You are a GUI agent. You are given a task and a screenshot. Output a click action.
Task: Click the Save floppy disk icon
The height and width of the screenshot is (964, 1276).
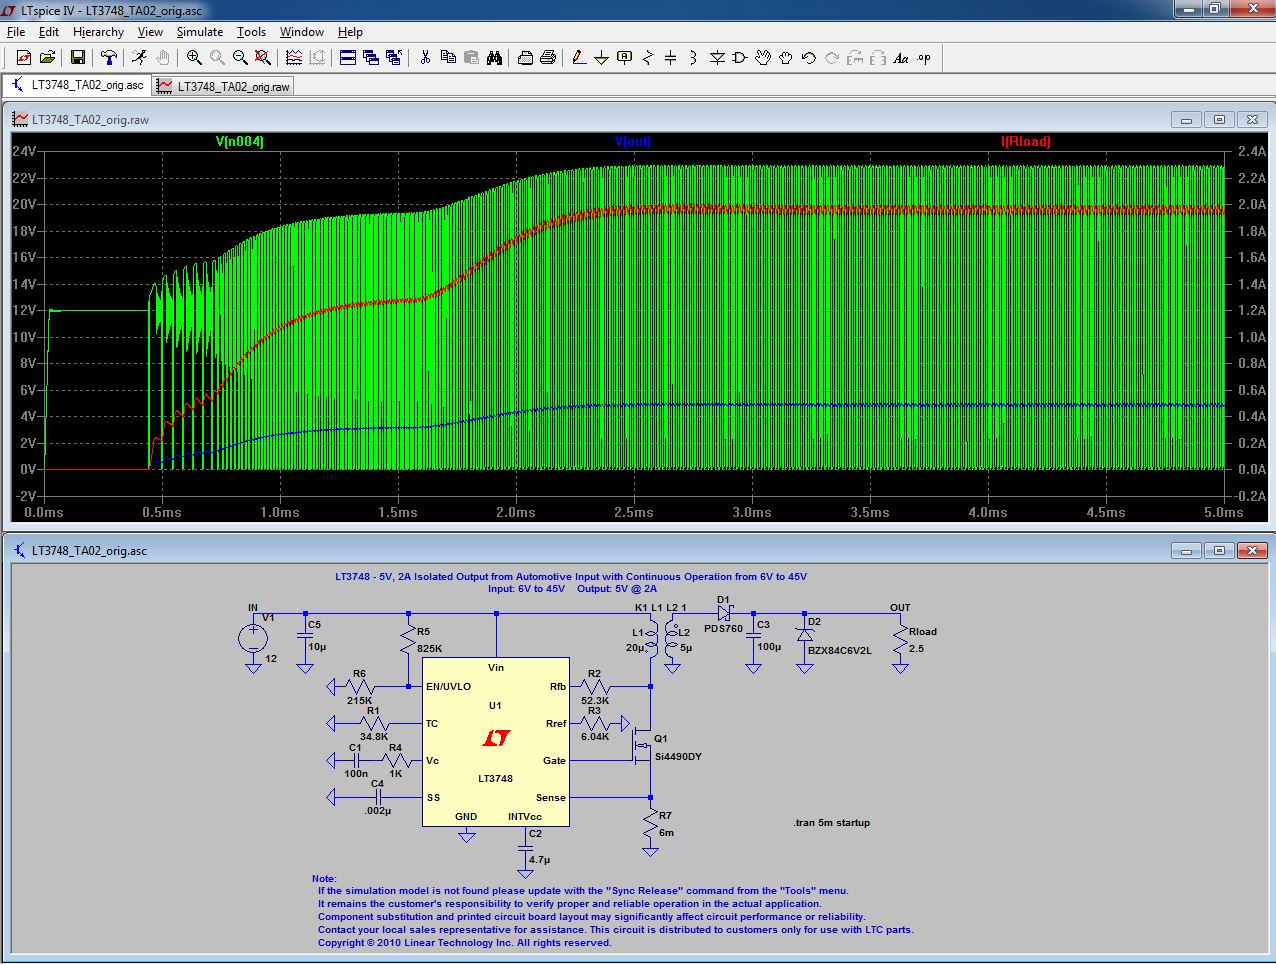[77, 58]
